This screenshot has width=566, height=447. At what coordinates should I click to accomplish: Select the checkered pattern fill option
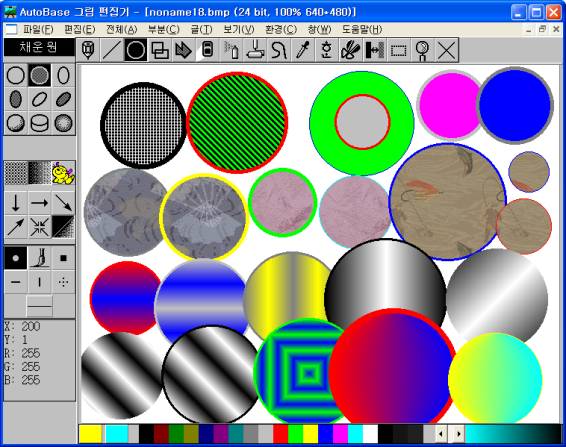(16, 173)
